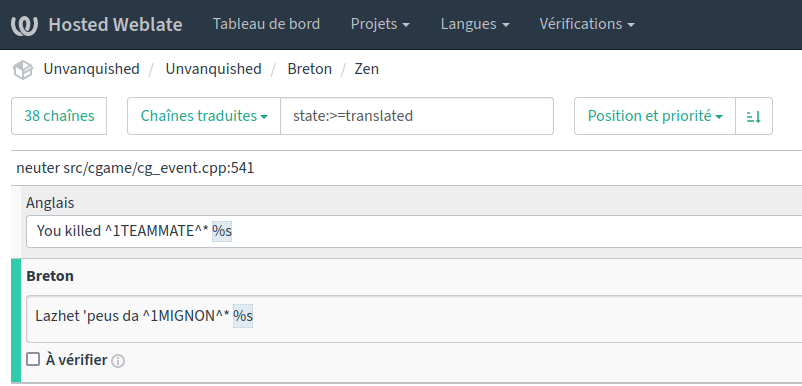Viewport: 802px width, 386px height.
Task: Click the Hosted Weblate logo icon
Action: pyautogui.click(x=24, y=25)
